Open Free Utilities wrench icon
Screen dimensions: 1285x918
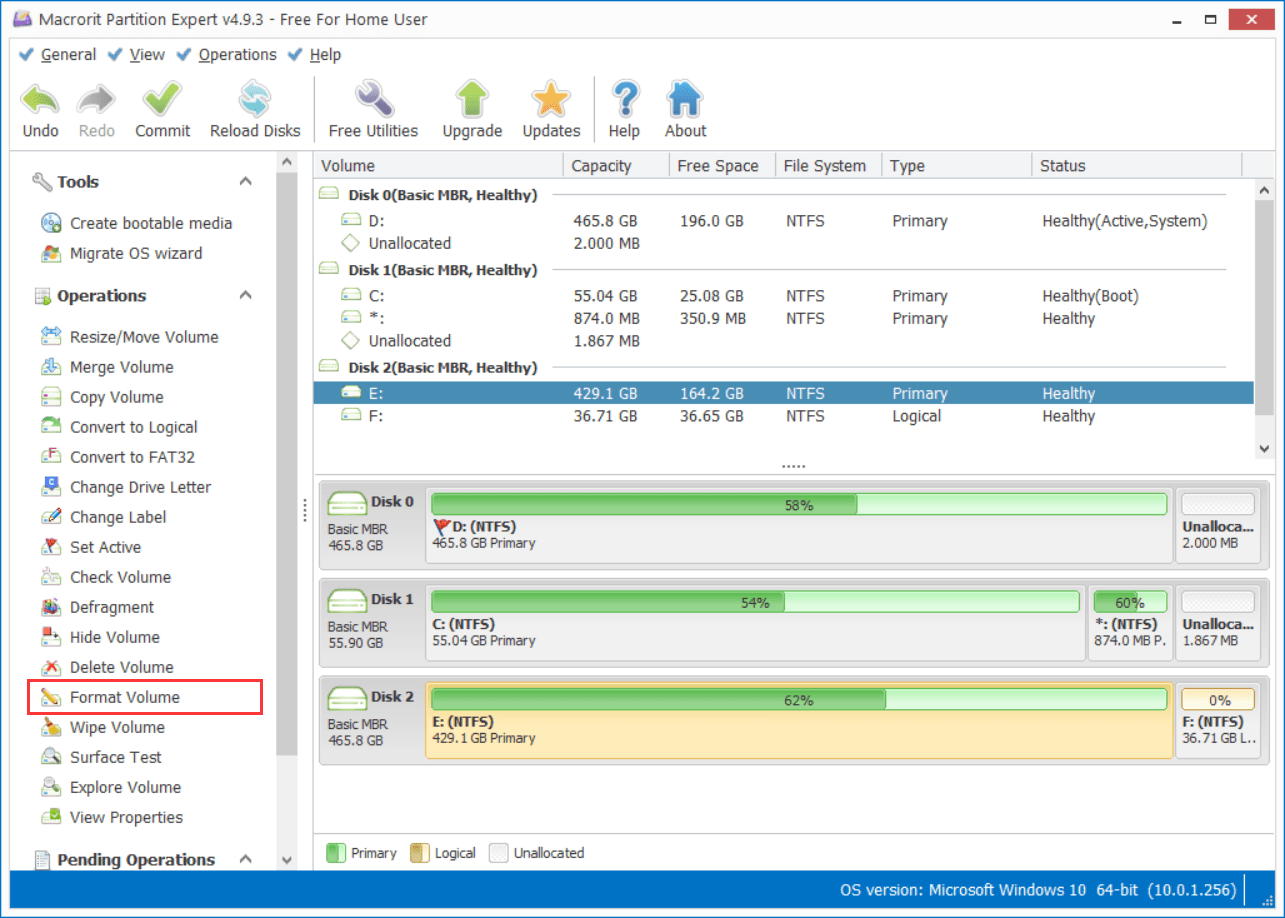(x=373, y=102)
